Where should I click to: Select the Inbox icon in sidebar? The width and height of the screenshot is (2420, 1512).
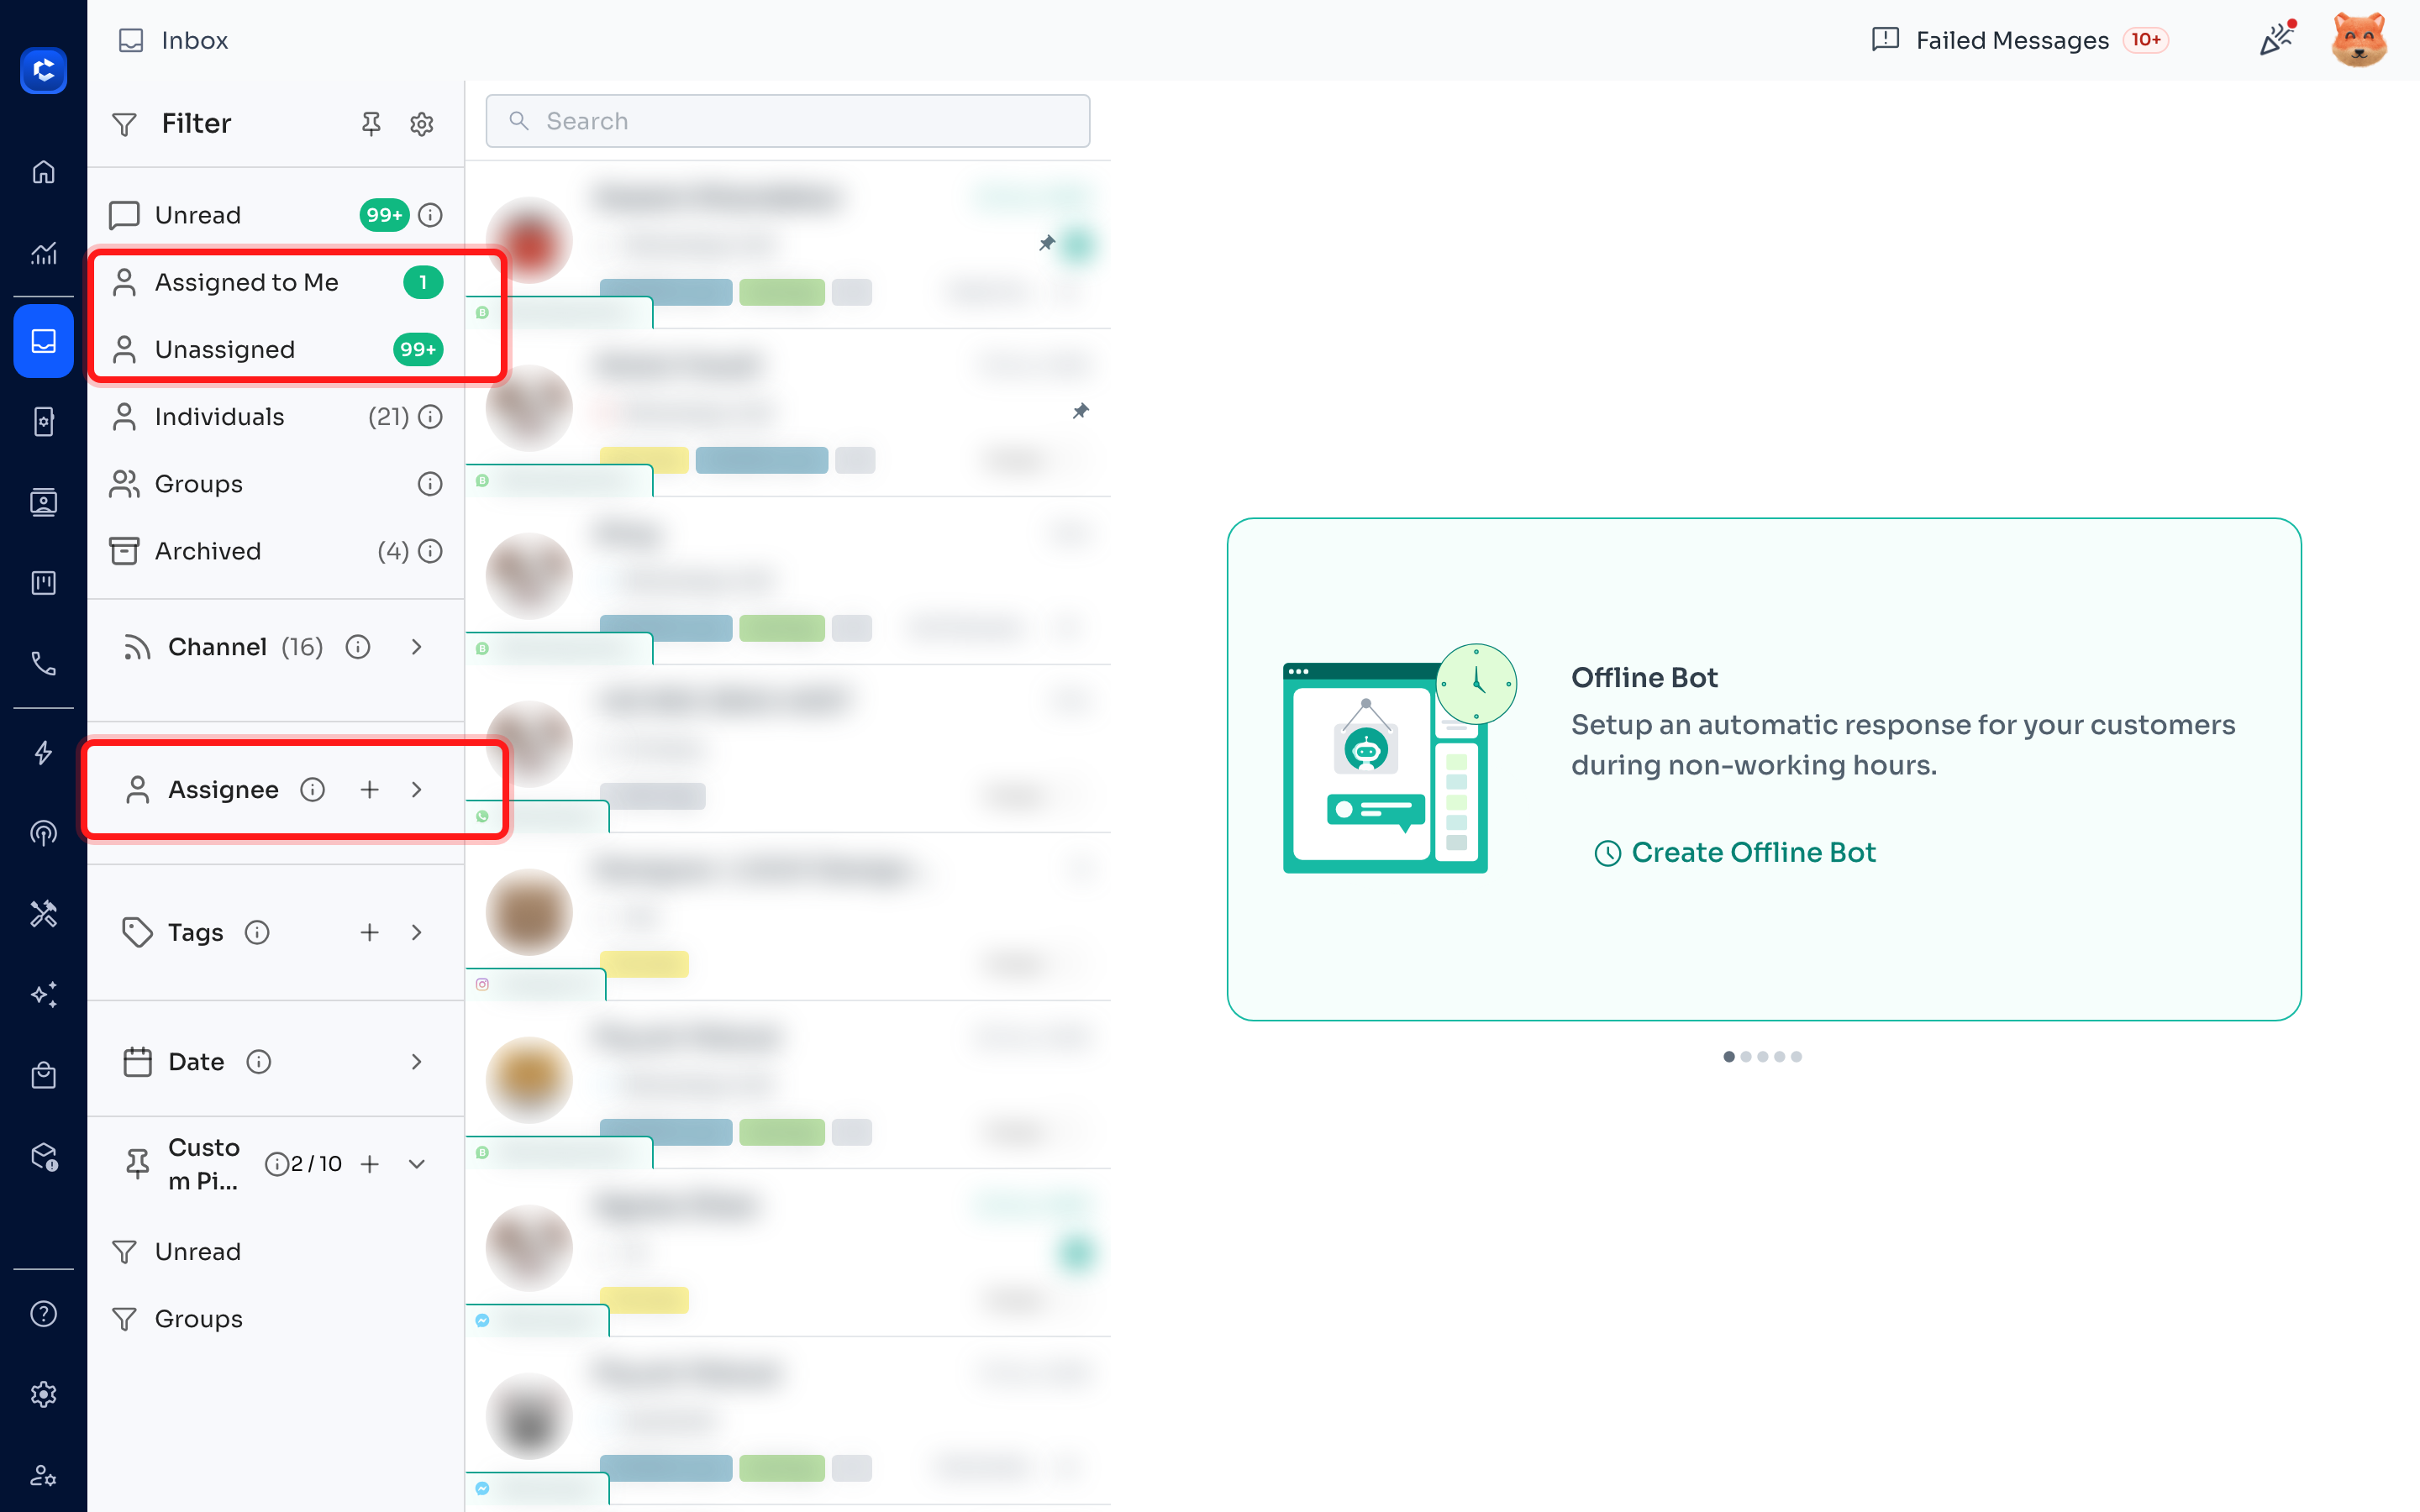click(x=43, y=341)
